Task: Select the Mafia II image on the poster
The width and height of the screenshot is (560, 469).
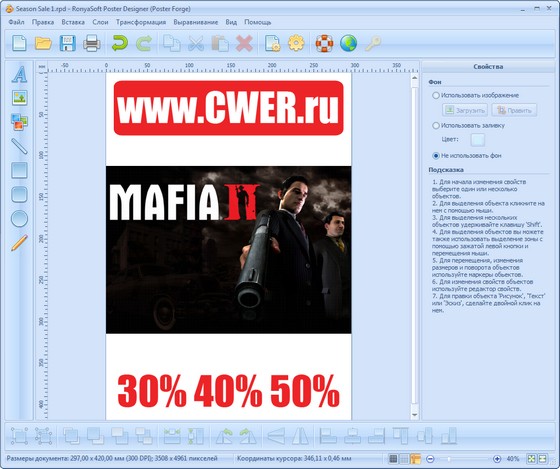Action: click(x=229, y=250)
